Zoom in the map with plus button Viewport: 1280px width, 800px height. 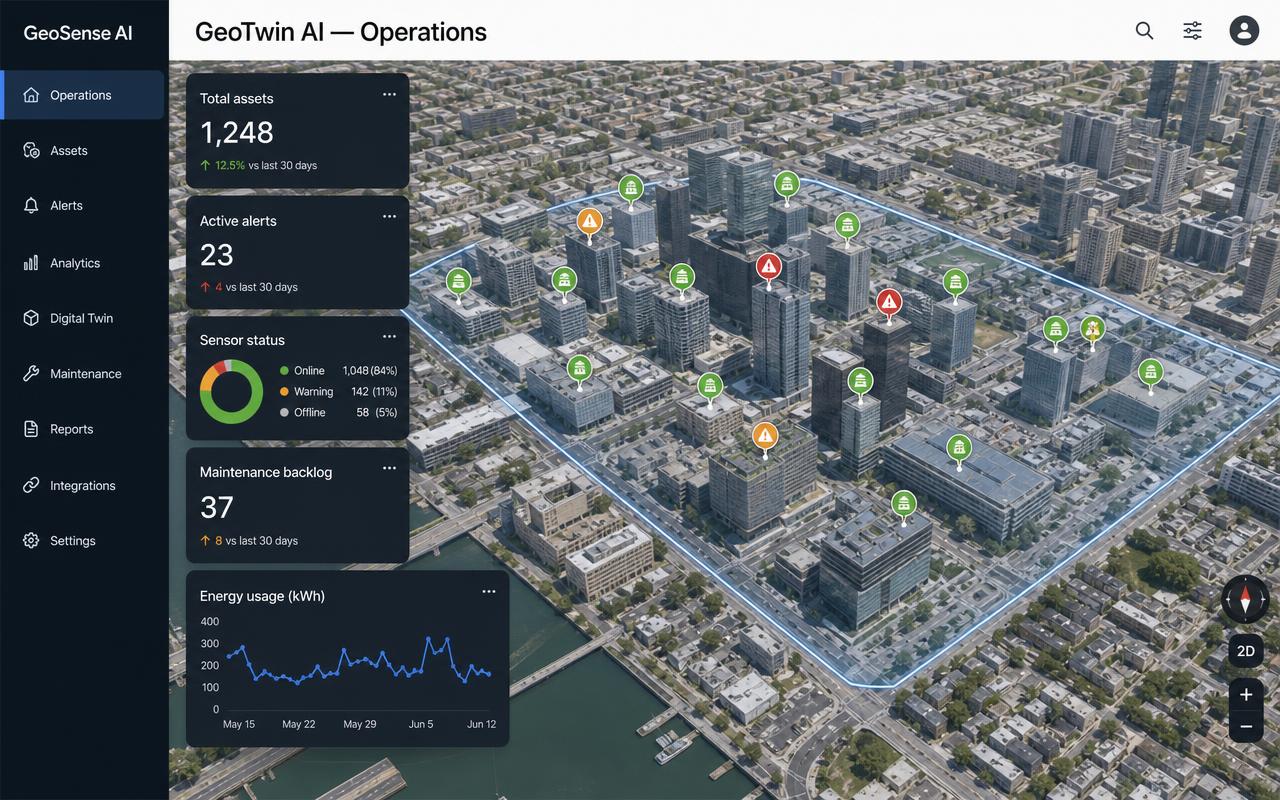click(x=1246, y=694)
